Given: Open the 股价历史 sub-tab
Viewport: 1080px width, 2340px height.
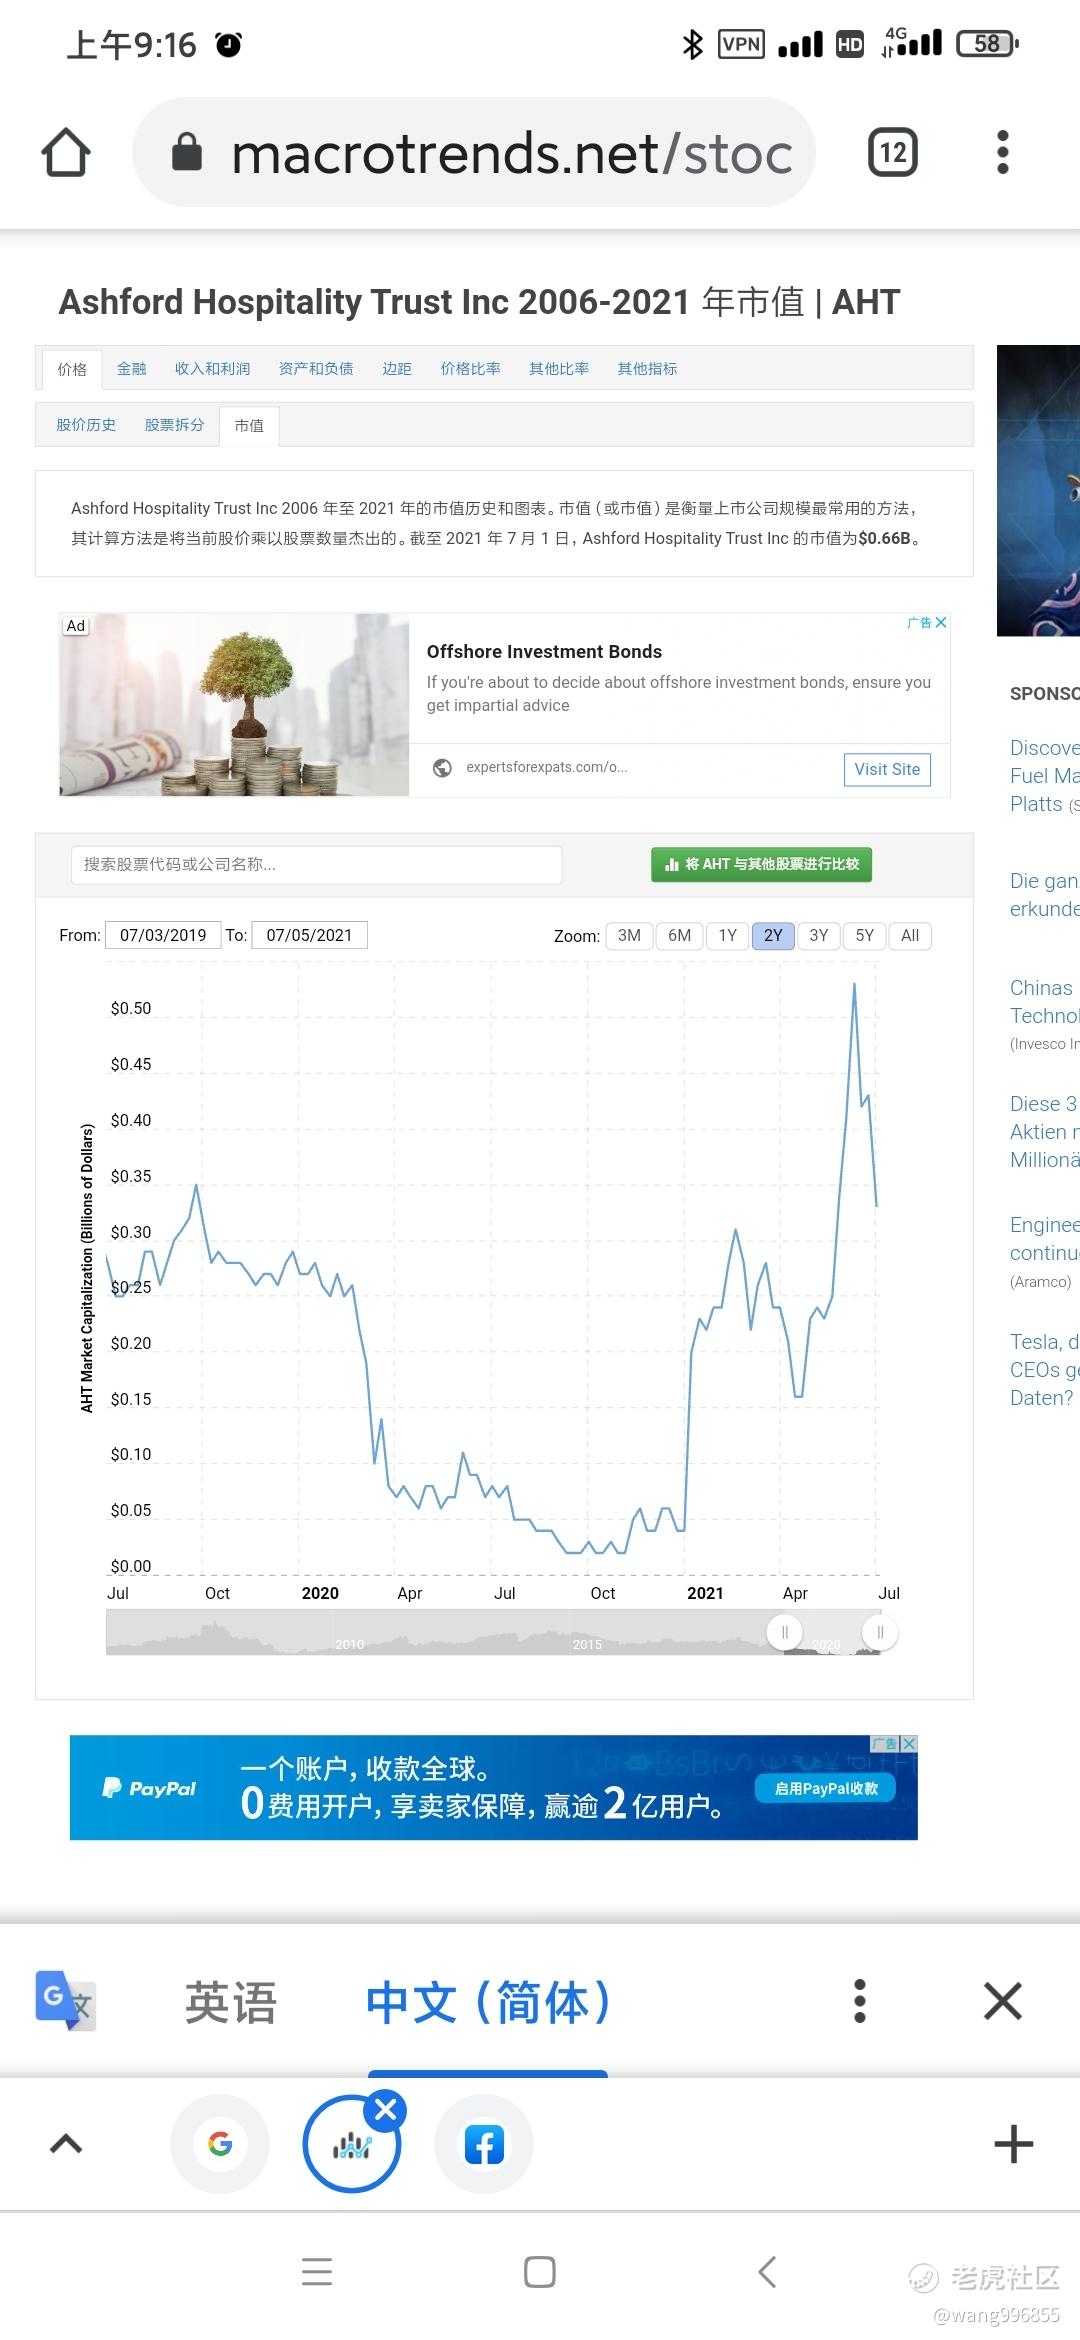Looking at the screenshot, I should [86, 425].
